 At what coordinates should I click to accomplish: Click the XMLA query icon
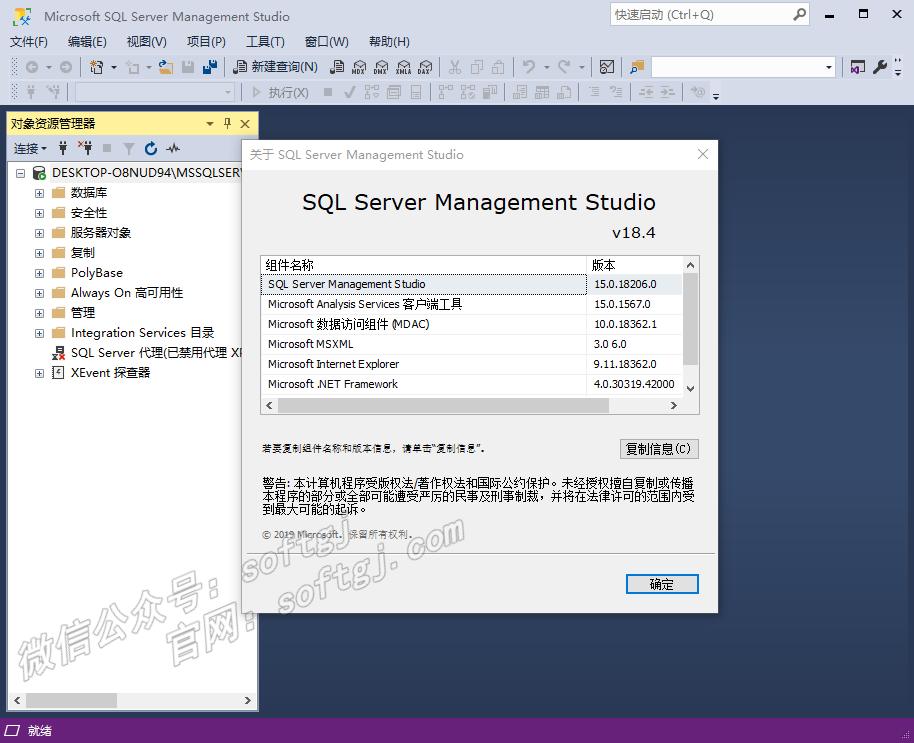(x=403, y=67)
